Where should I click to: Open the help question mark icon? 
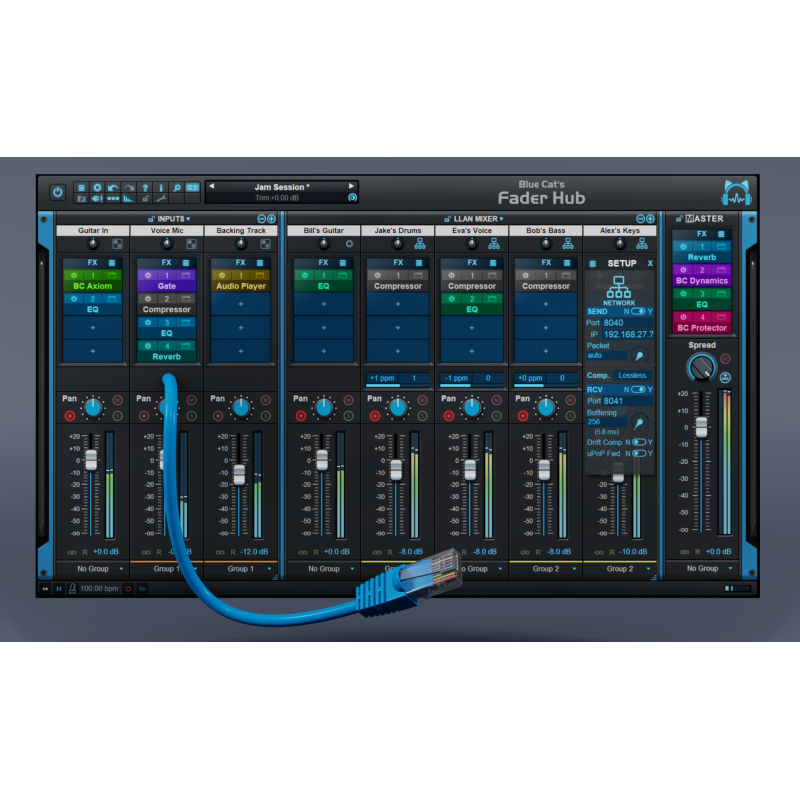coord(146,186)
